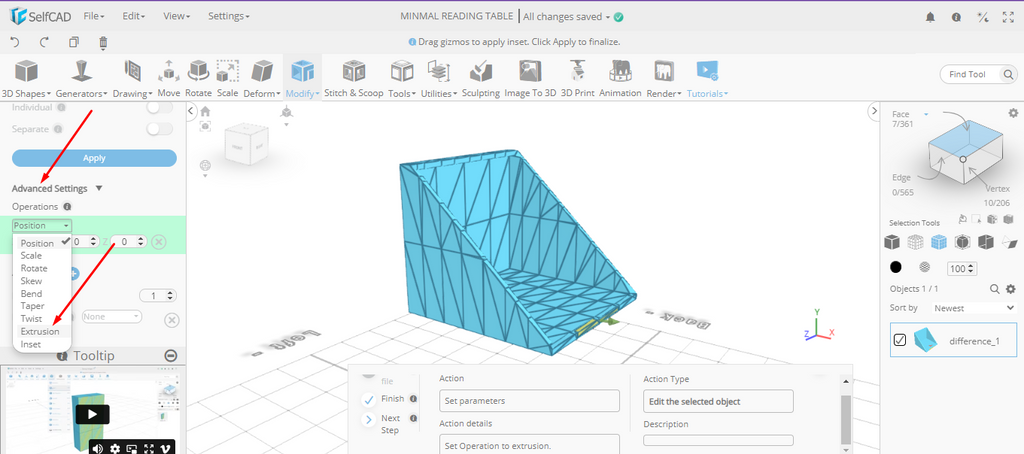Select the Rotate tool
This screenshot has width=1024, height=454.
pyautogui.click(x=198, y=78)
